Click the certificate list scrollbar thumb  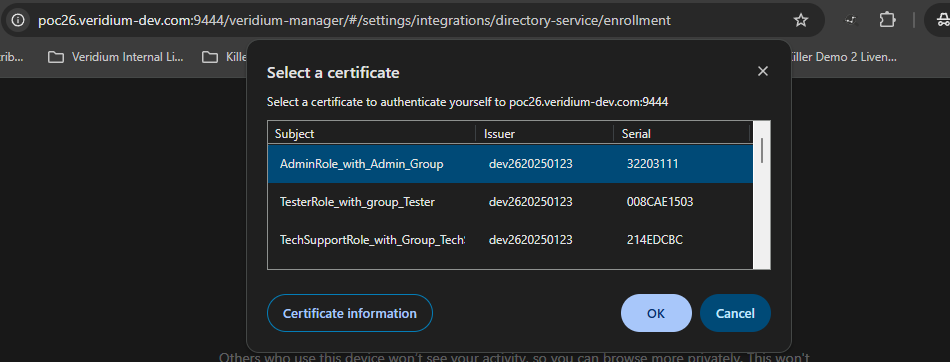762,150
